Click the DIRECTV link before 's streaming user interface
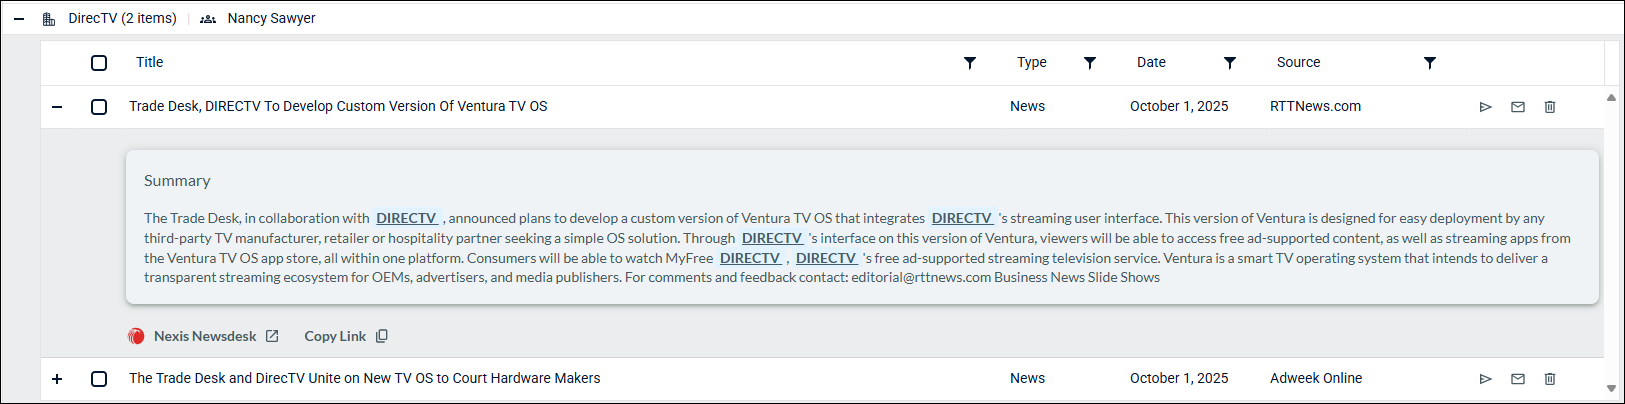1625x404 pixels. click(x=962, y=218)
